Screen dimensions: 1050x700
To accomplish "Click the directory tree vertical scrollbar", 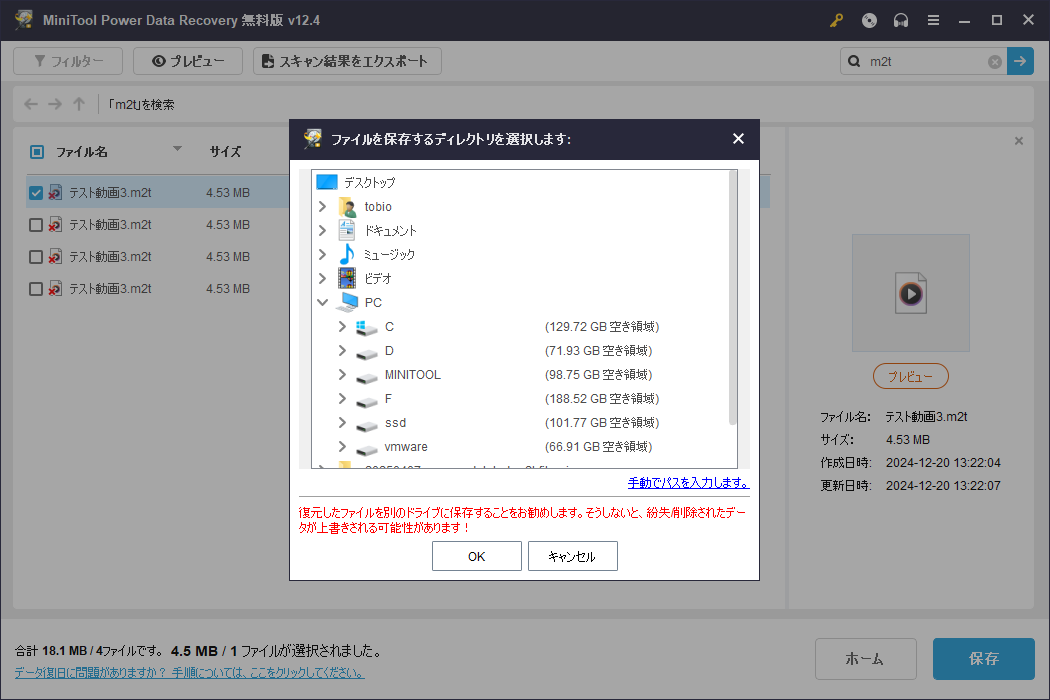I will pyautogui.click(x=732, y=299).
